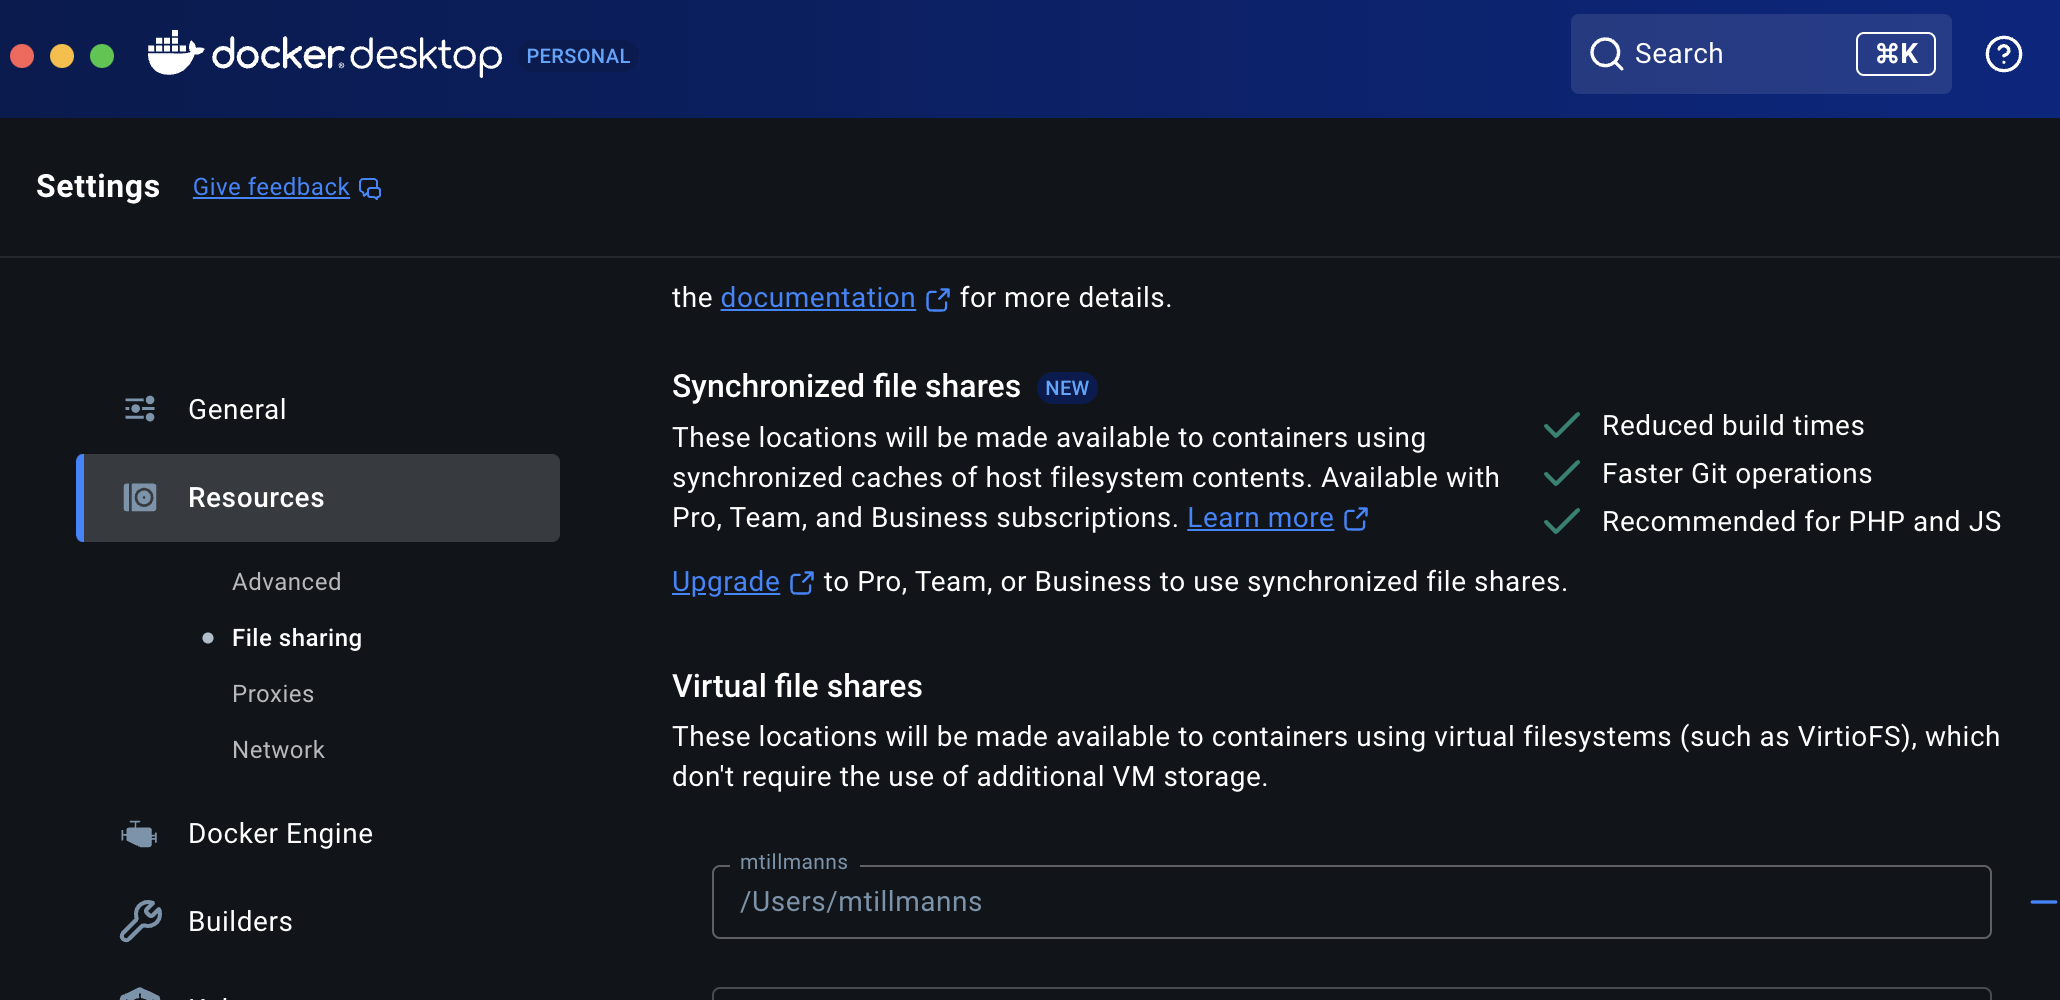Select the File sharing subsection

[x=297, y=638]
